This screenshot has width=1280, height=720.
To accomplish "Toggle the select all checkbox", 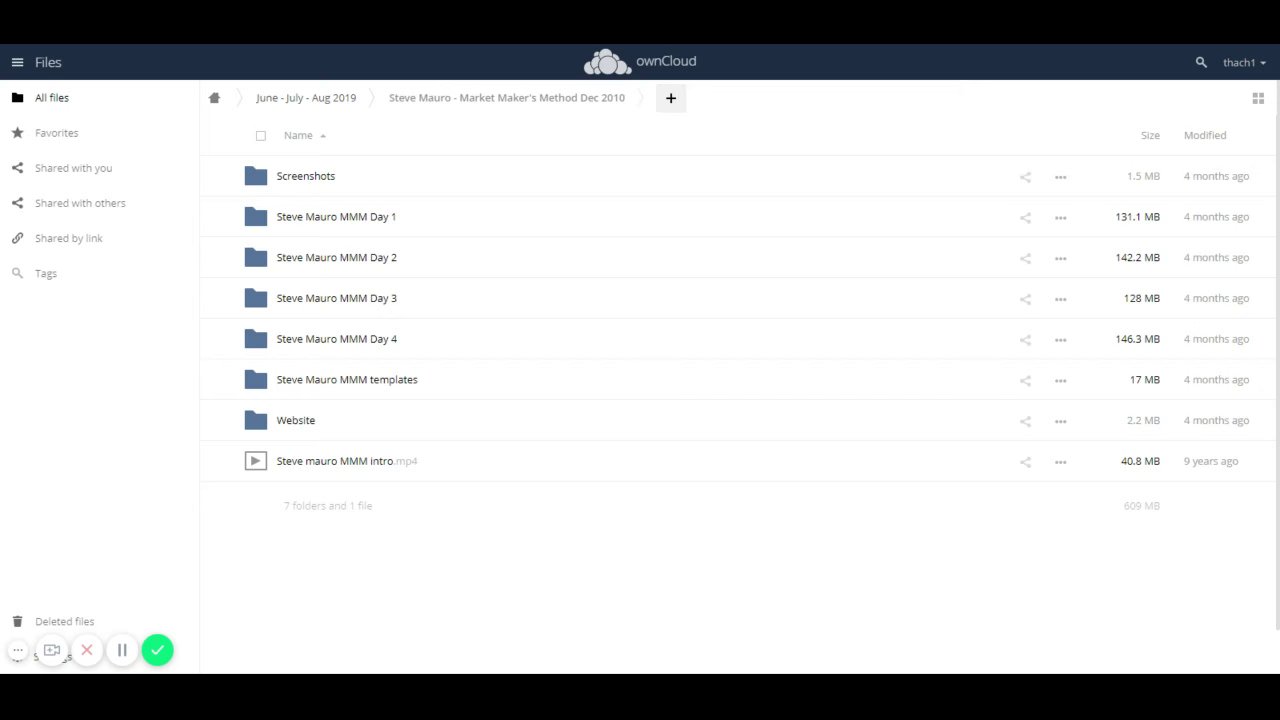I will [x=261, y=136].
